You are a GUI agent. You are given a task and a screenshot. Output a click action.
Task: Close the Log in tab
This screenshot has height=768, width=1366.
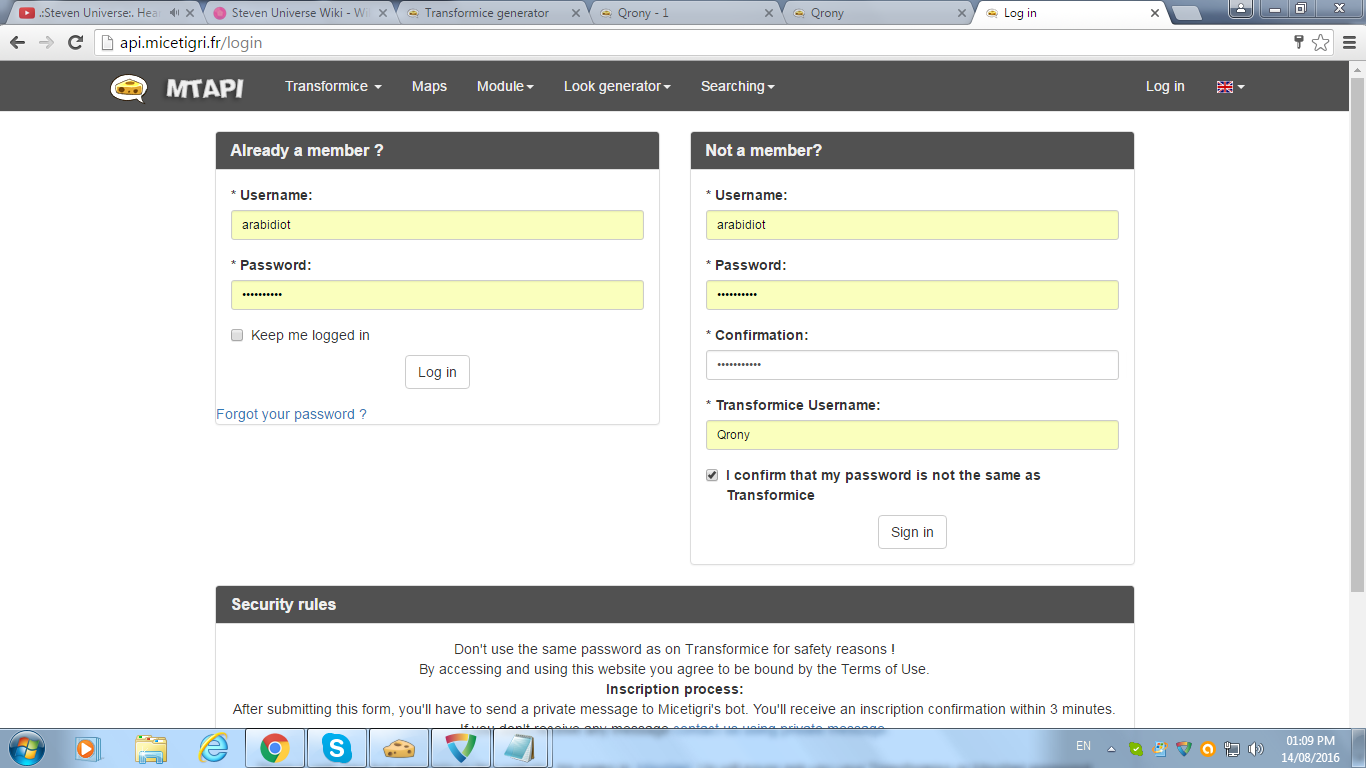pyautogui.click(x=1155, y=13)
